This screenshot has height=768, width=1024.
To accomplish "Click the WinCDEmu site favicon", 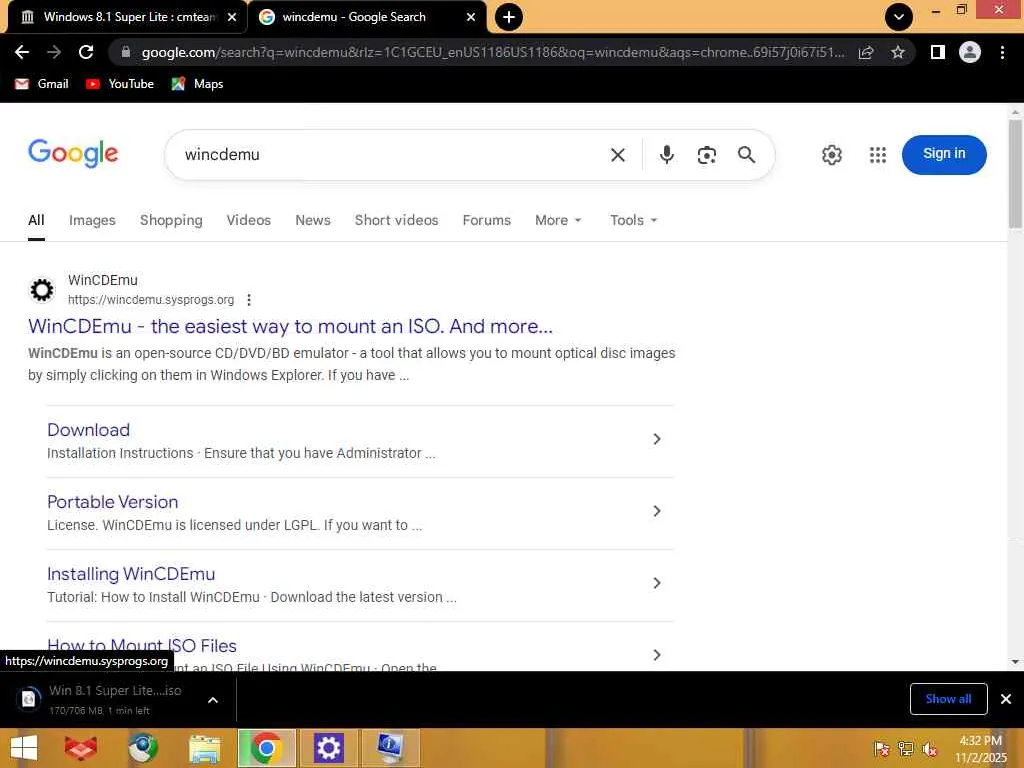I will pyautogui.click(x=42, y=289).
